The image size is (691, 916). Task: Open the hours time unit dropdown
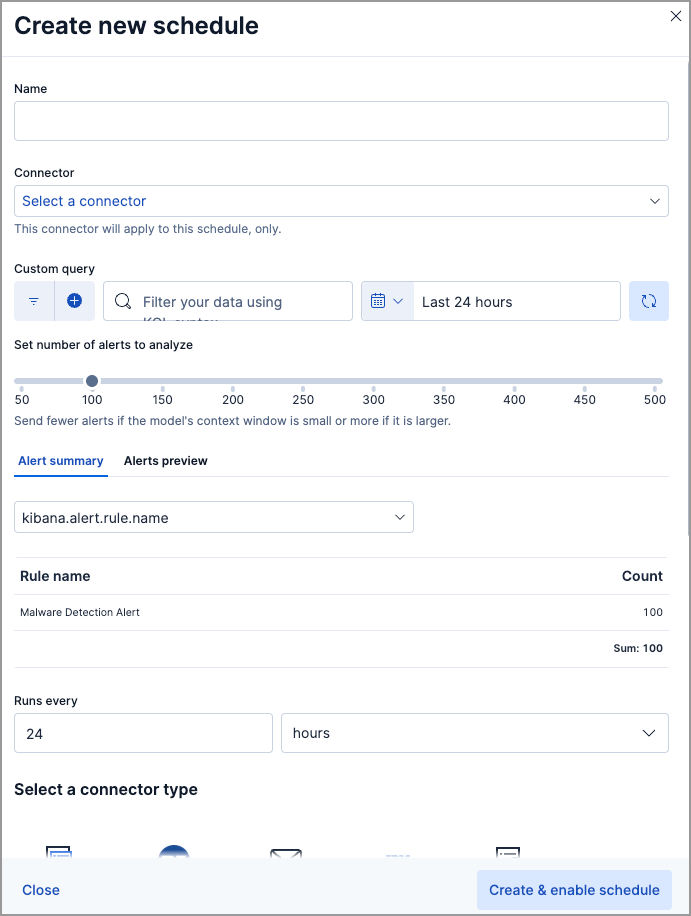click(x=474, y=733)
